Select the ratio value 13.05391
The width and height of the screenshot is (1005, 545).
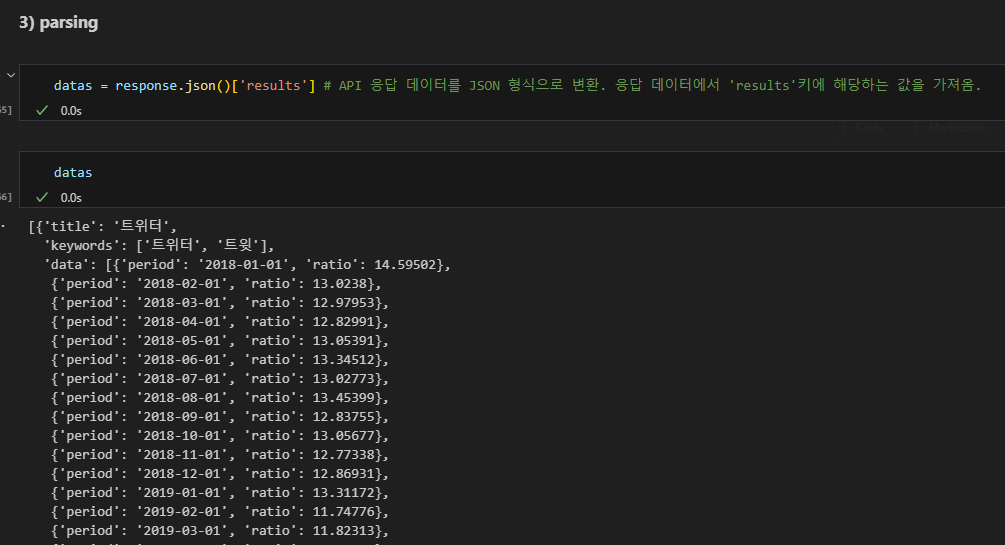344,340
